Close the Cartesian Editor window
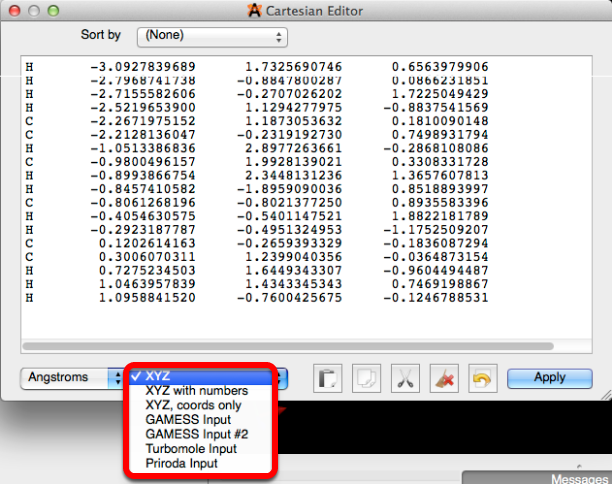 [x=12, y=10]
